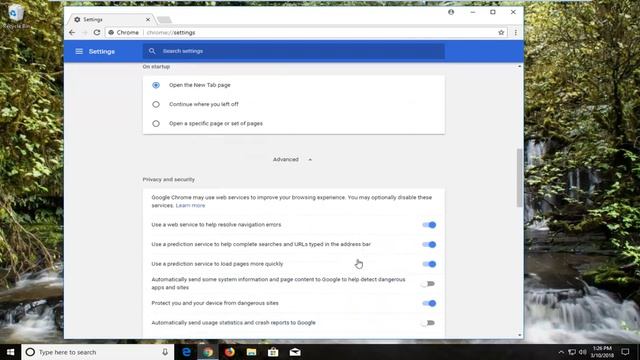Open network status tray icon
The width and height of the screenshot is (640, 360).
tap(572, 352)
